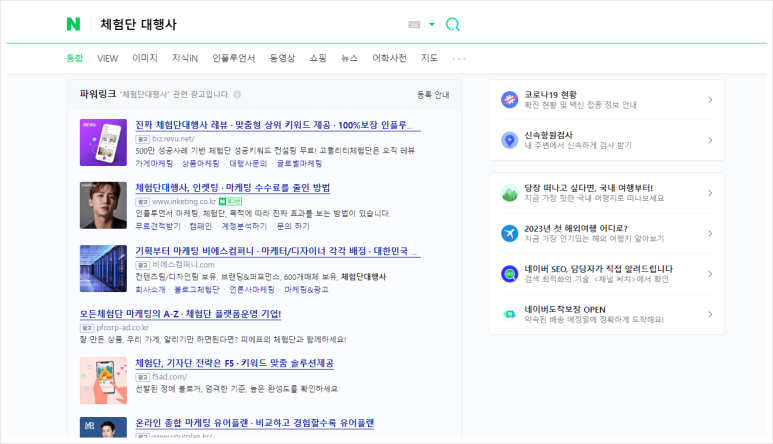Screen dimensions: 773x444
Task: Select the 뉴스 tab
Action: point(350,58)
